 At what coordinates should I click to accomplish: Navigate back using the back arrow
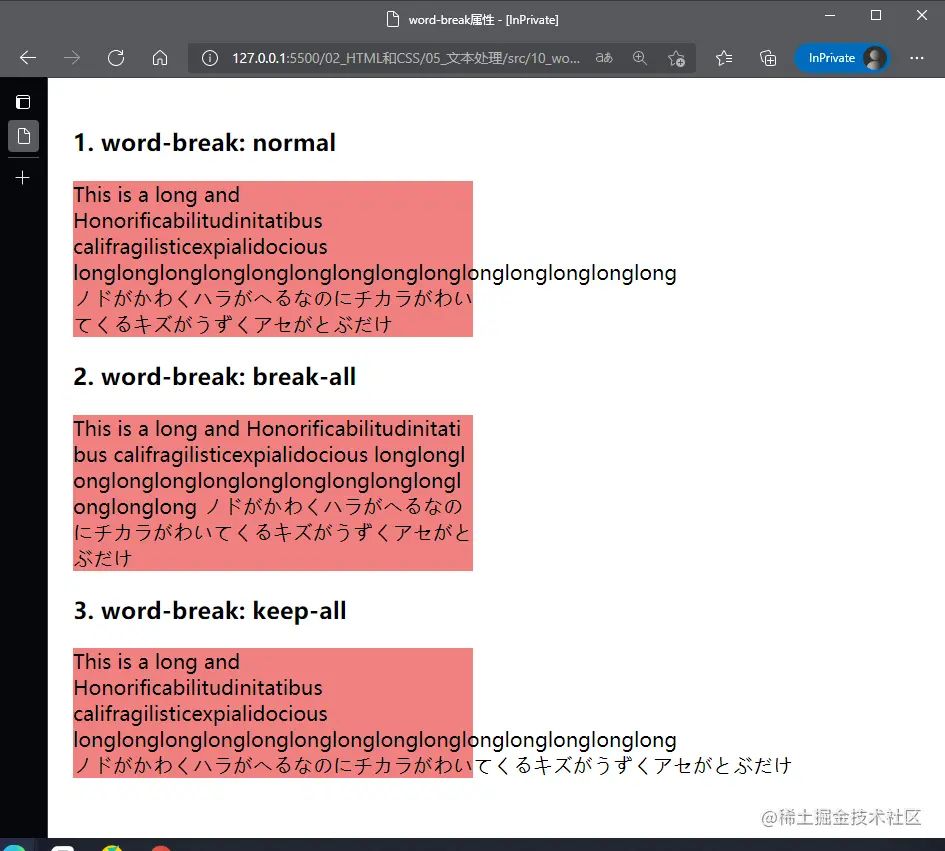[x=26, y=58]
